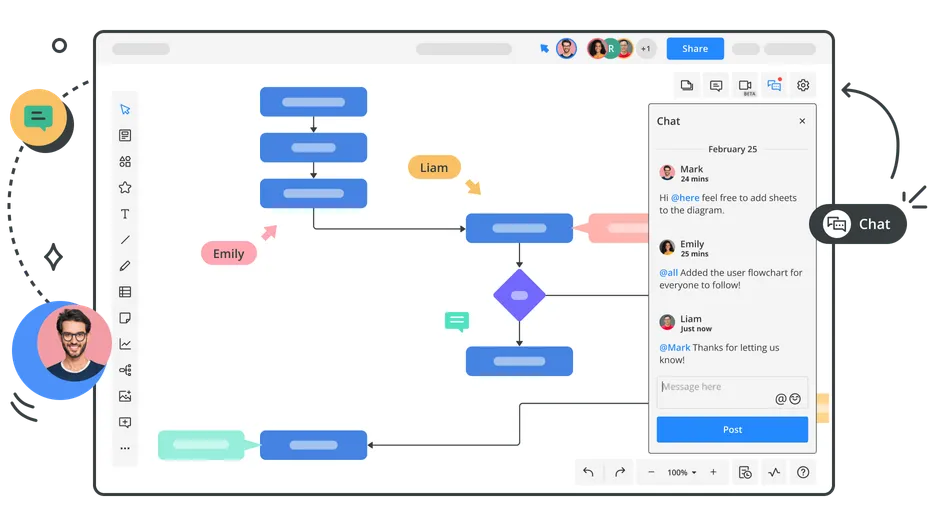Select the pointer tool in left toolbar
The image size is (928, 520).
pos(125,110)
